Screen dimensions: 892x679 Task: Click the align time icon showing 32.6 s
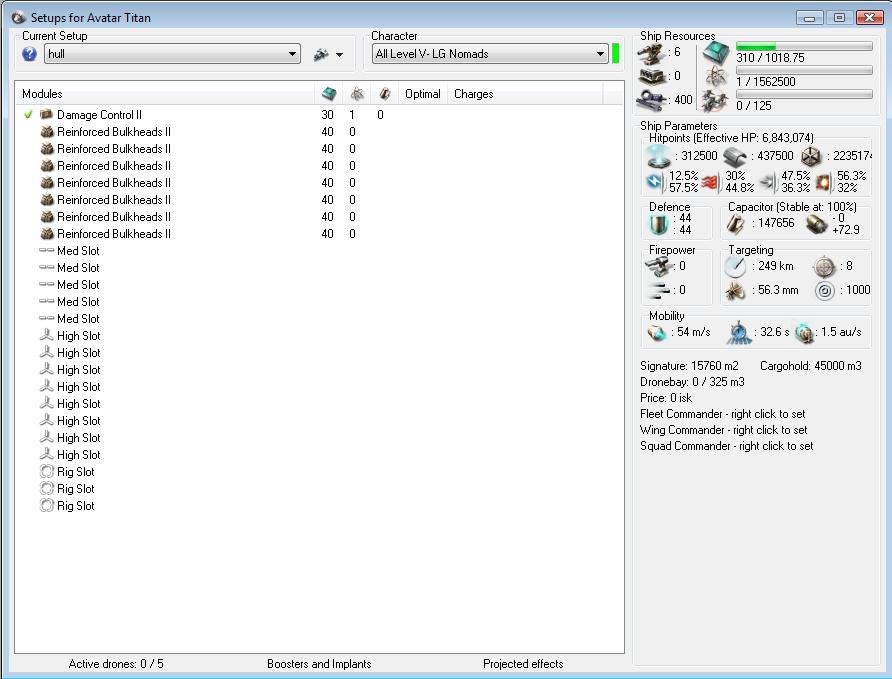click(738, 333)
